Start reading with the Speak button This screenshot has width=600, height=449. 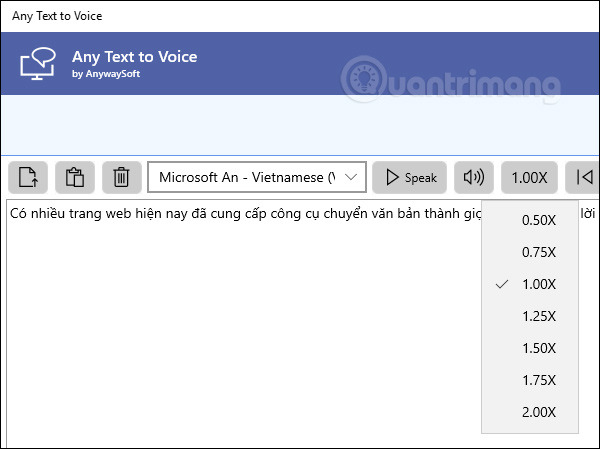409,177
